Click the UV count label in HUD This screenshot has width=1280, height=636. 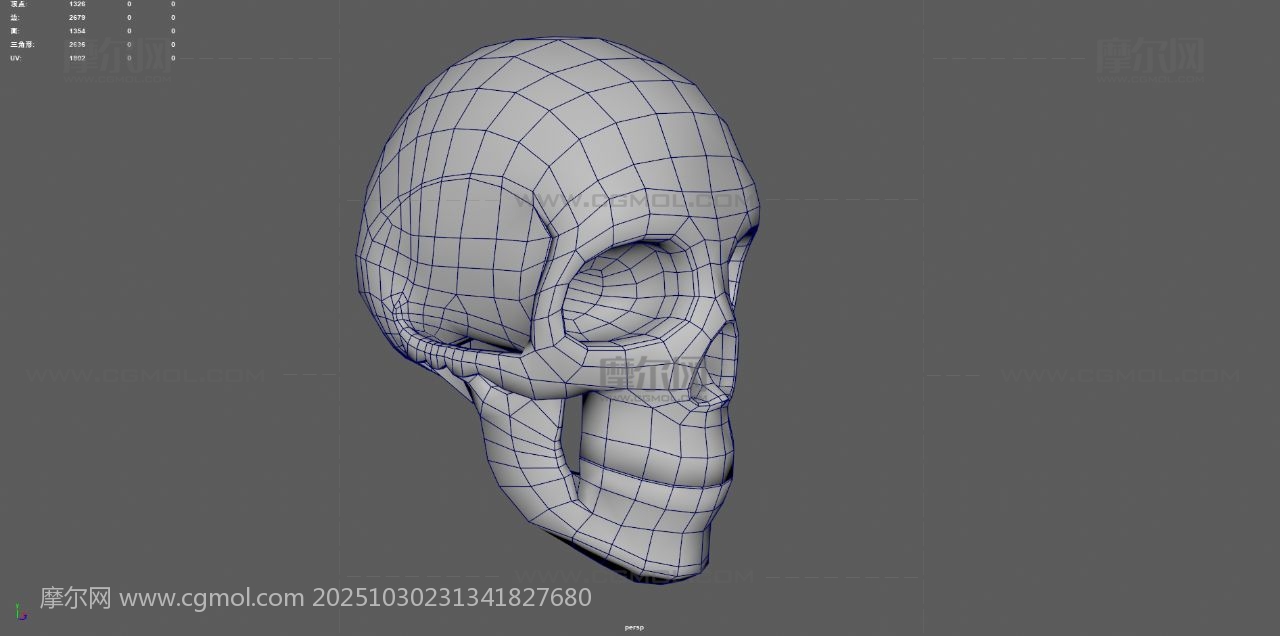[15, 58]
